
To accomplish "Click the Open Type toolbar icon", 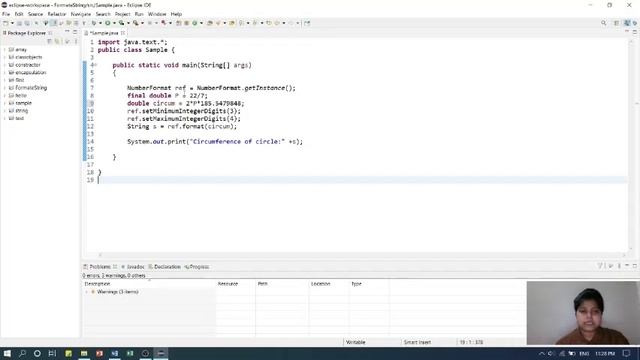I will (x=209, y=23).
